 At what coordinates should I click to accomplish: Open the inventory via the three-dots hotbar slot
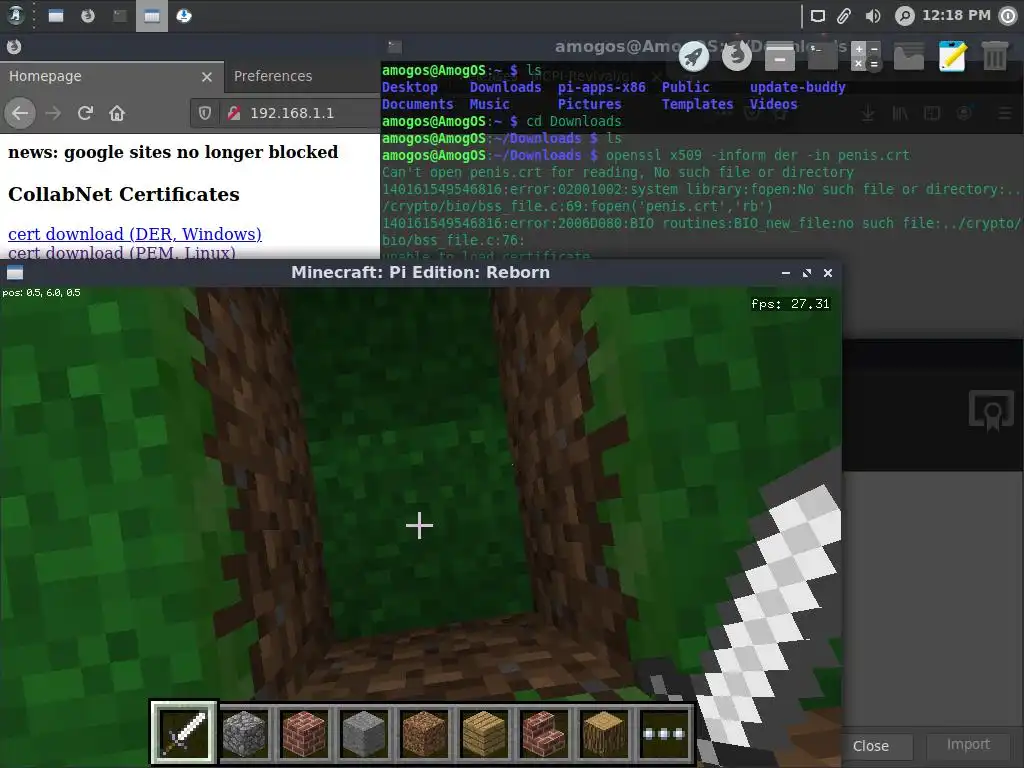pyautogui.click(x=664, y=733)
